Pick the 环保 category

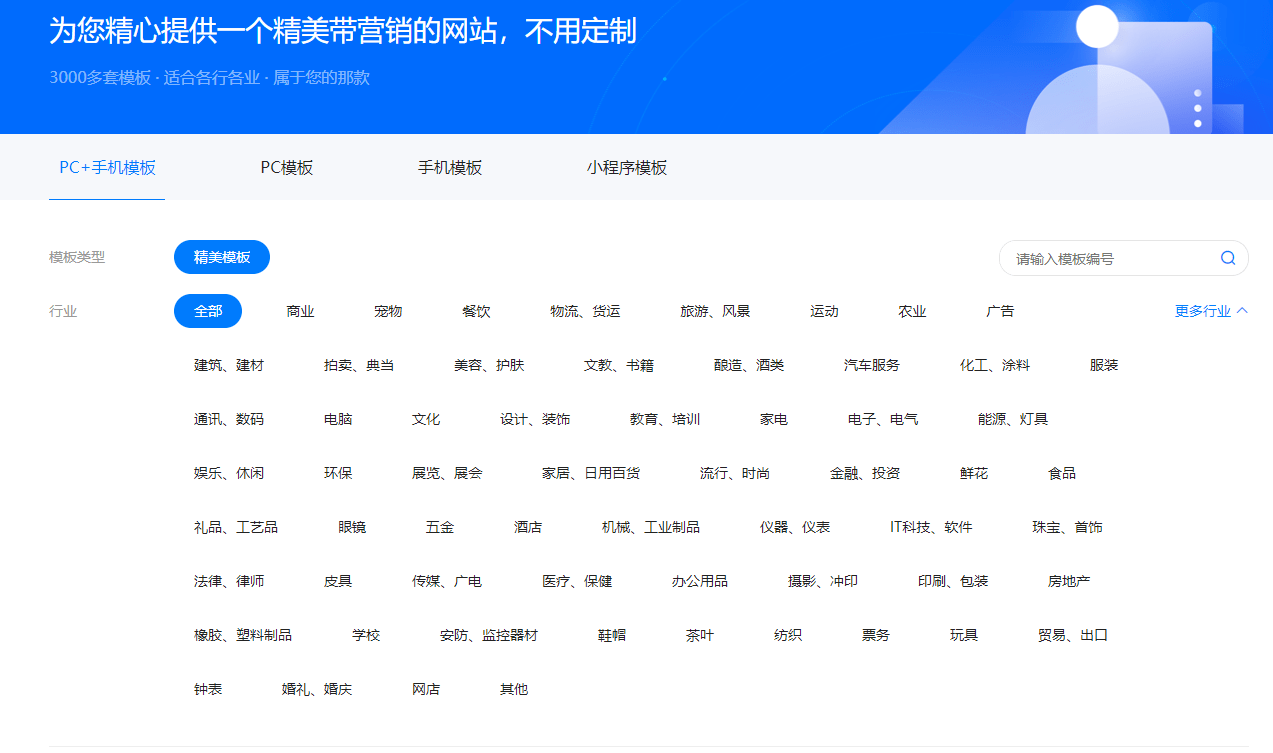[338, 473]
